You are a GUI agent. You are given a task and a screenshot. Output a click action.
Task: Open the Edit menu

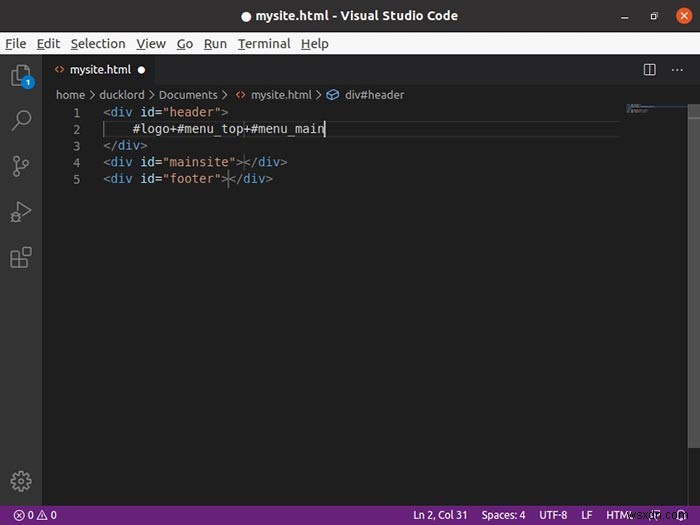[x=48, y=44]
